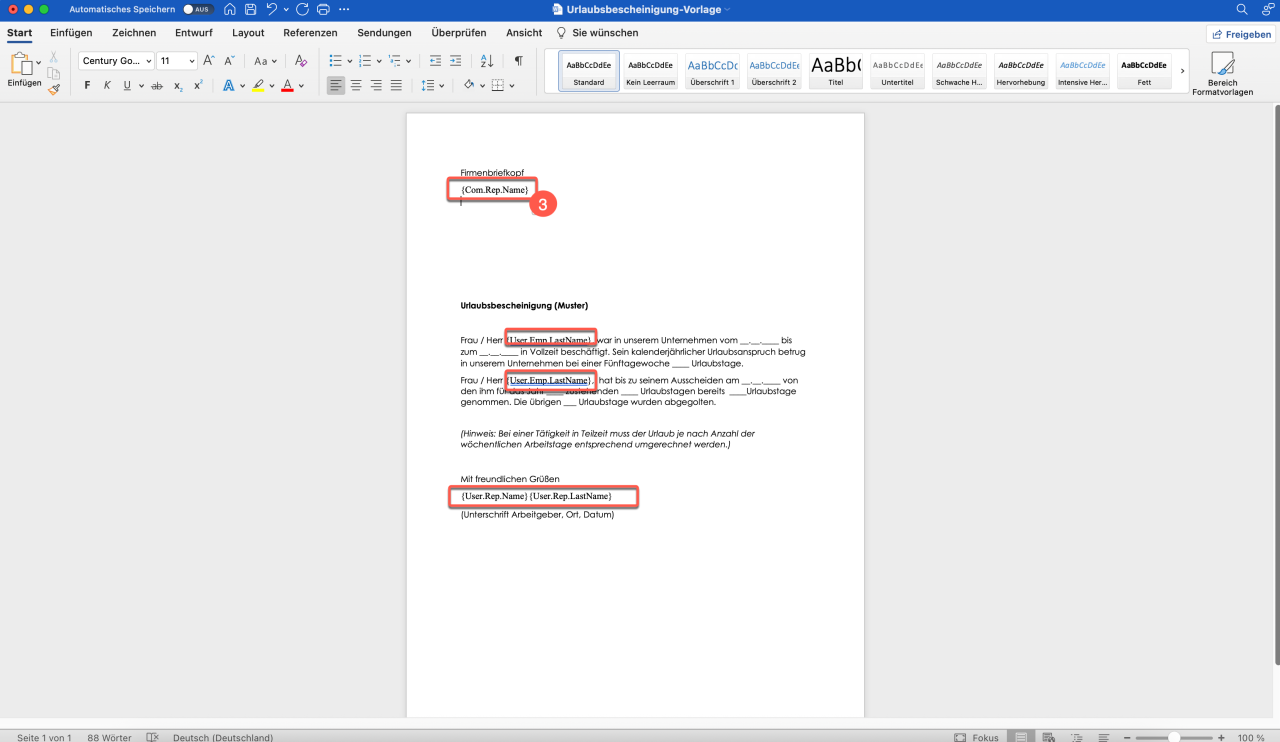Click the format painter brush icon
Screen dimensions: 1280x742
[x=54, y=89]
